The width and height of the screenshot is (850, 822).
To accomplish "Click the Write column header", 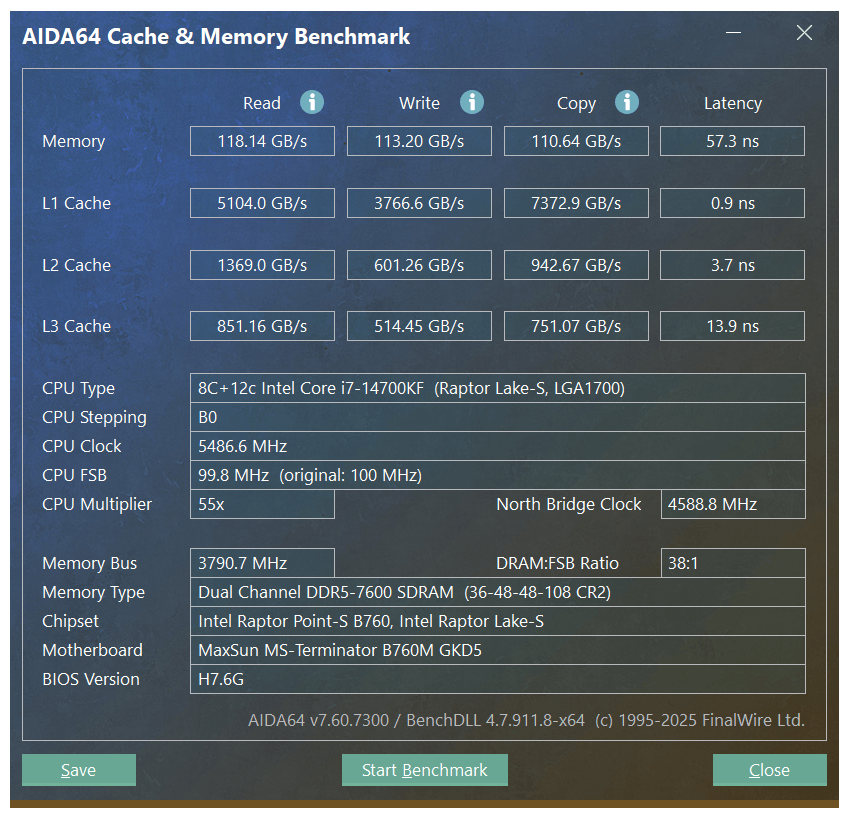I will [419, 103].
